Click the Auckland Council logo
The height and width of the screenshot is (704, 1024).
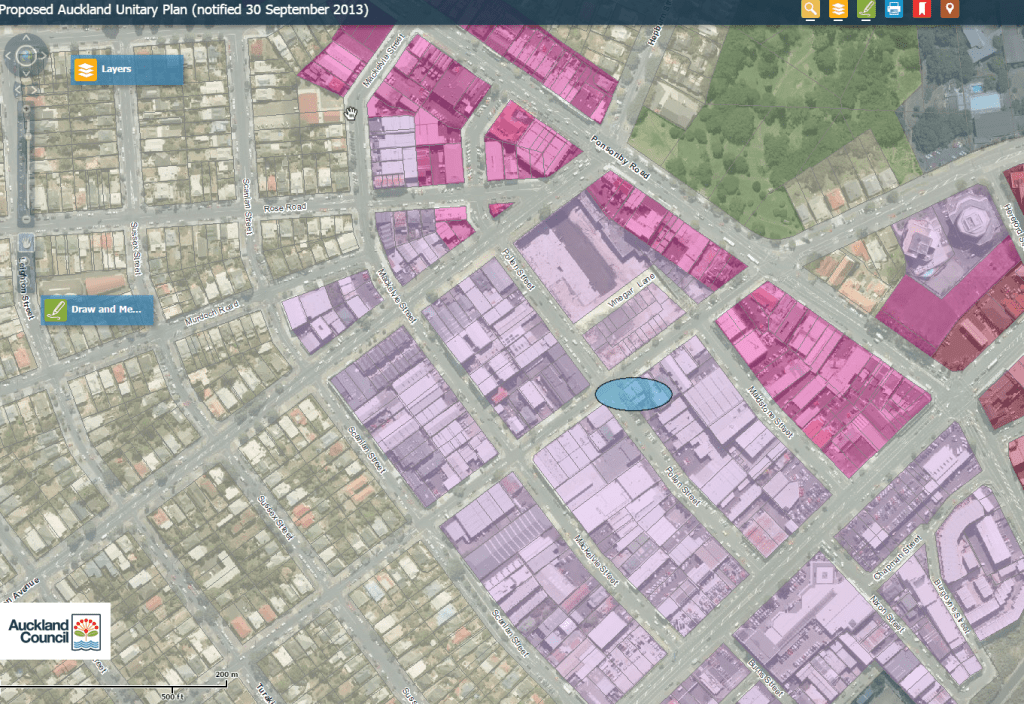coord(55,631)
